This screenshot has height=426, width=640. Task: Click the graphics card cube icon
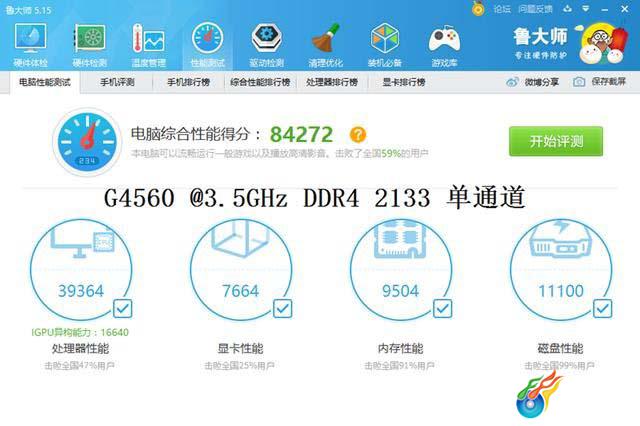tap(240, 239)
